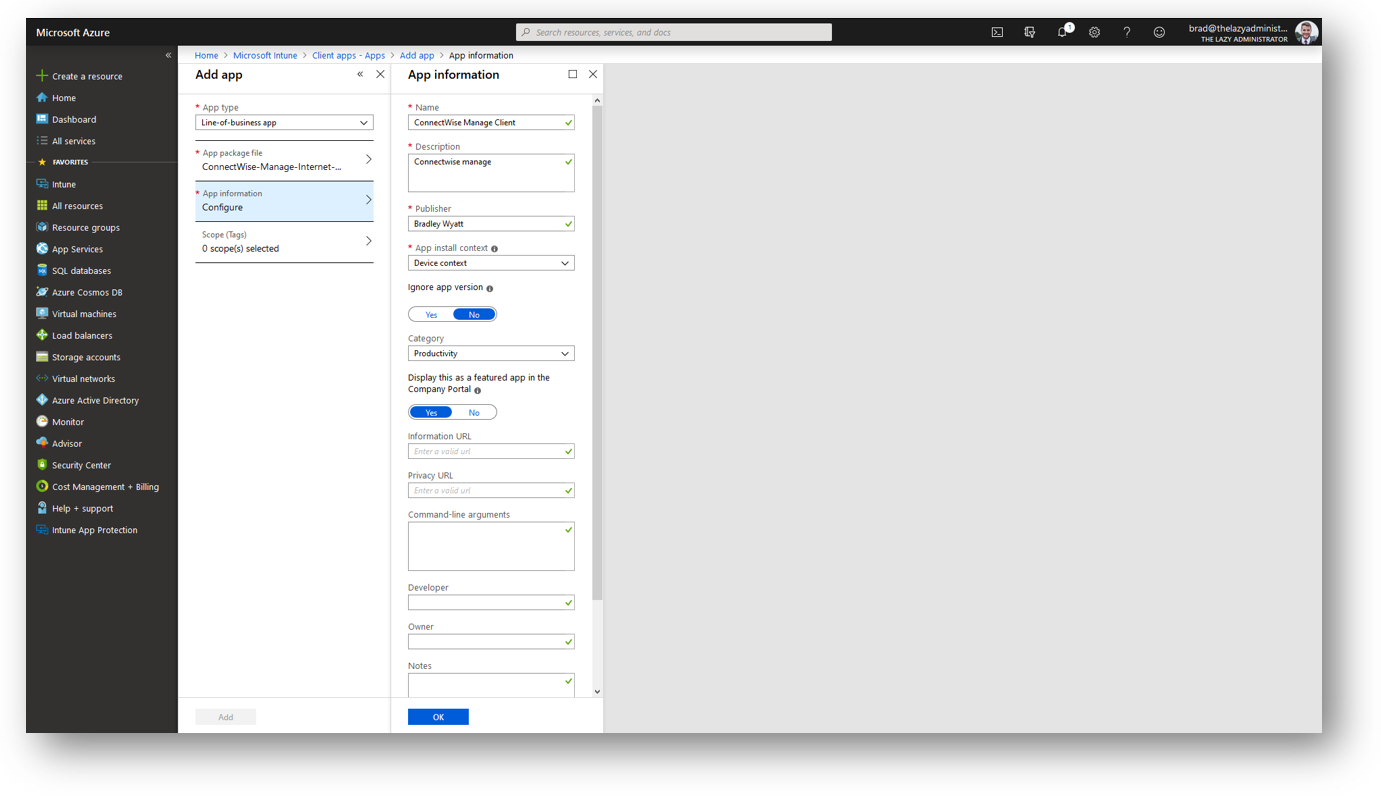Image resolution: width=1381 pixels, height=797 pixels.
Task: Show info for featured app setting
Action: (x=477, y=390)
